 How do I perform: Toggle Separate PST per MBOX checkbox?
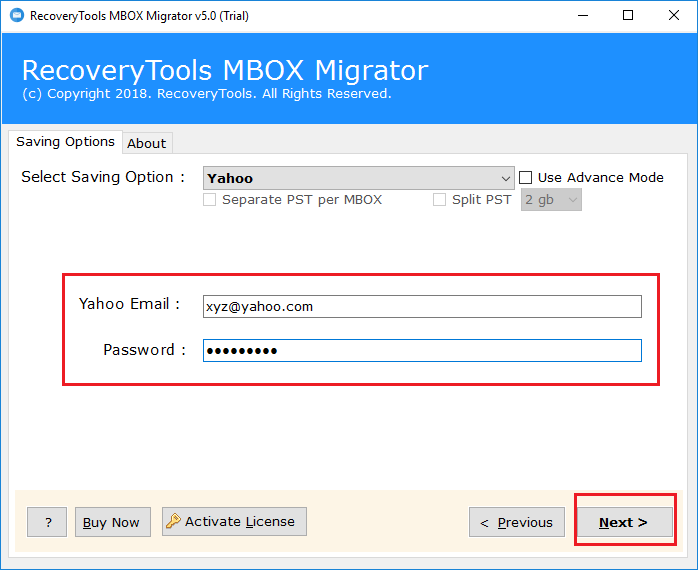click(x=210, y=199)
